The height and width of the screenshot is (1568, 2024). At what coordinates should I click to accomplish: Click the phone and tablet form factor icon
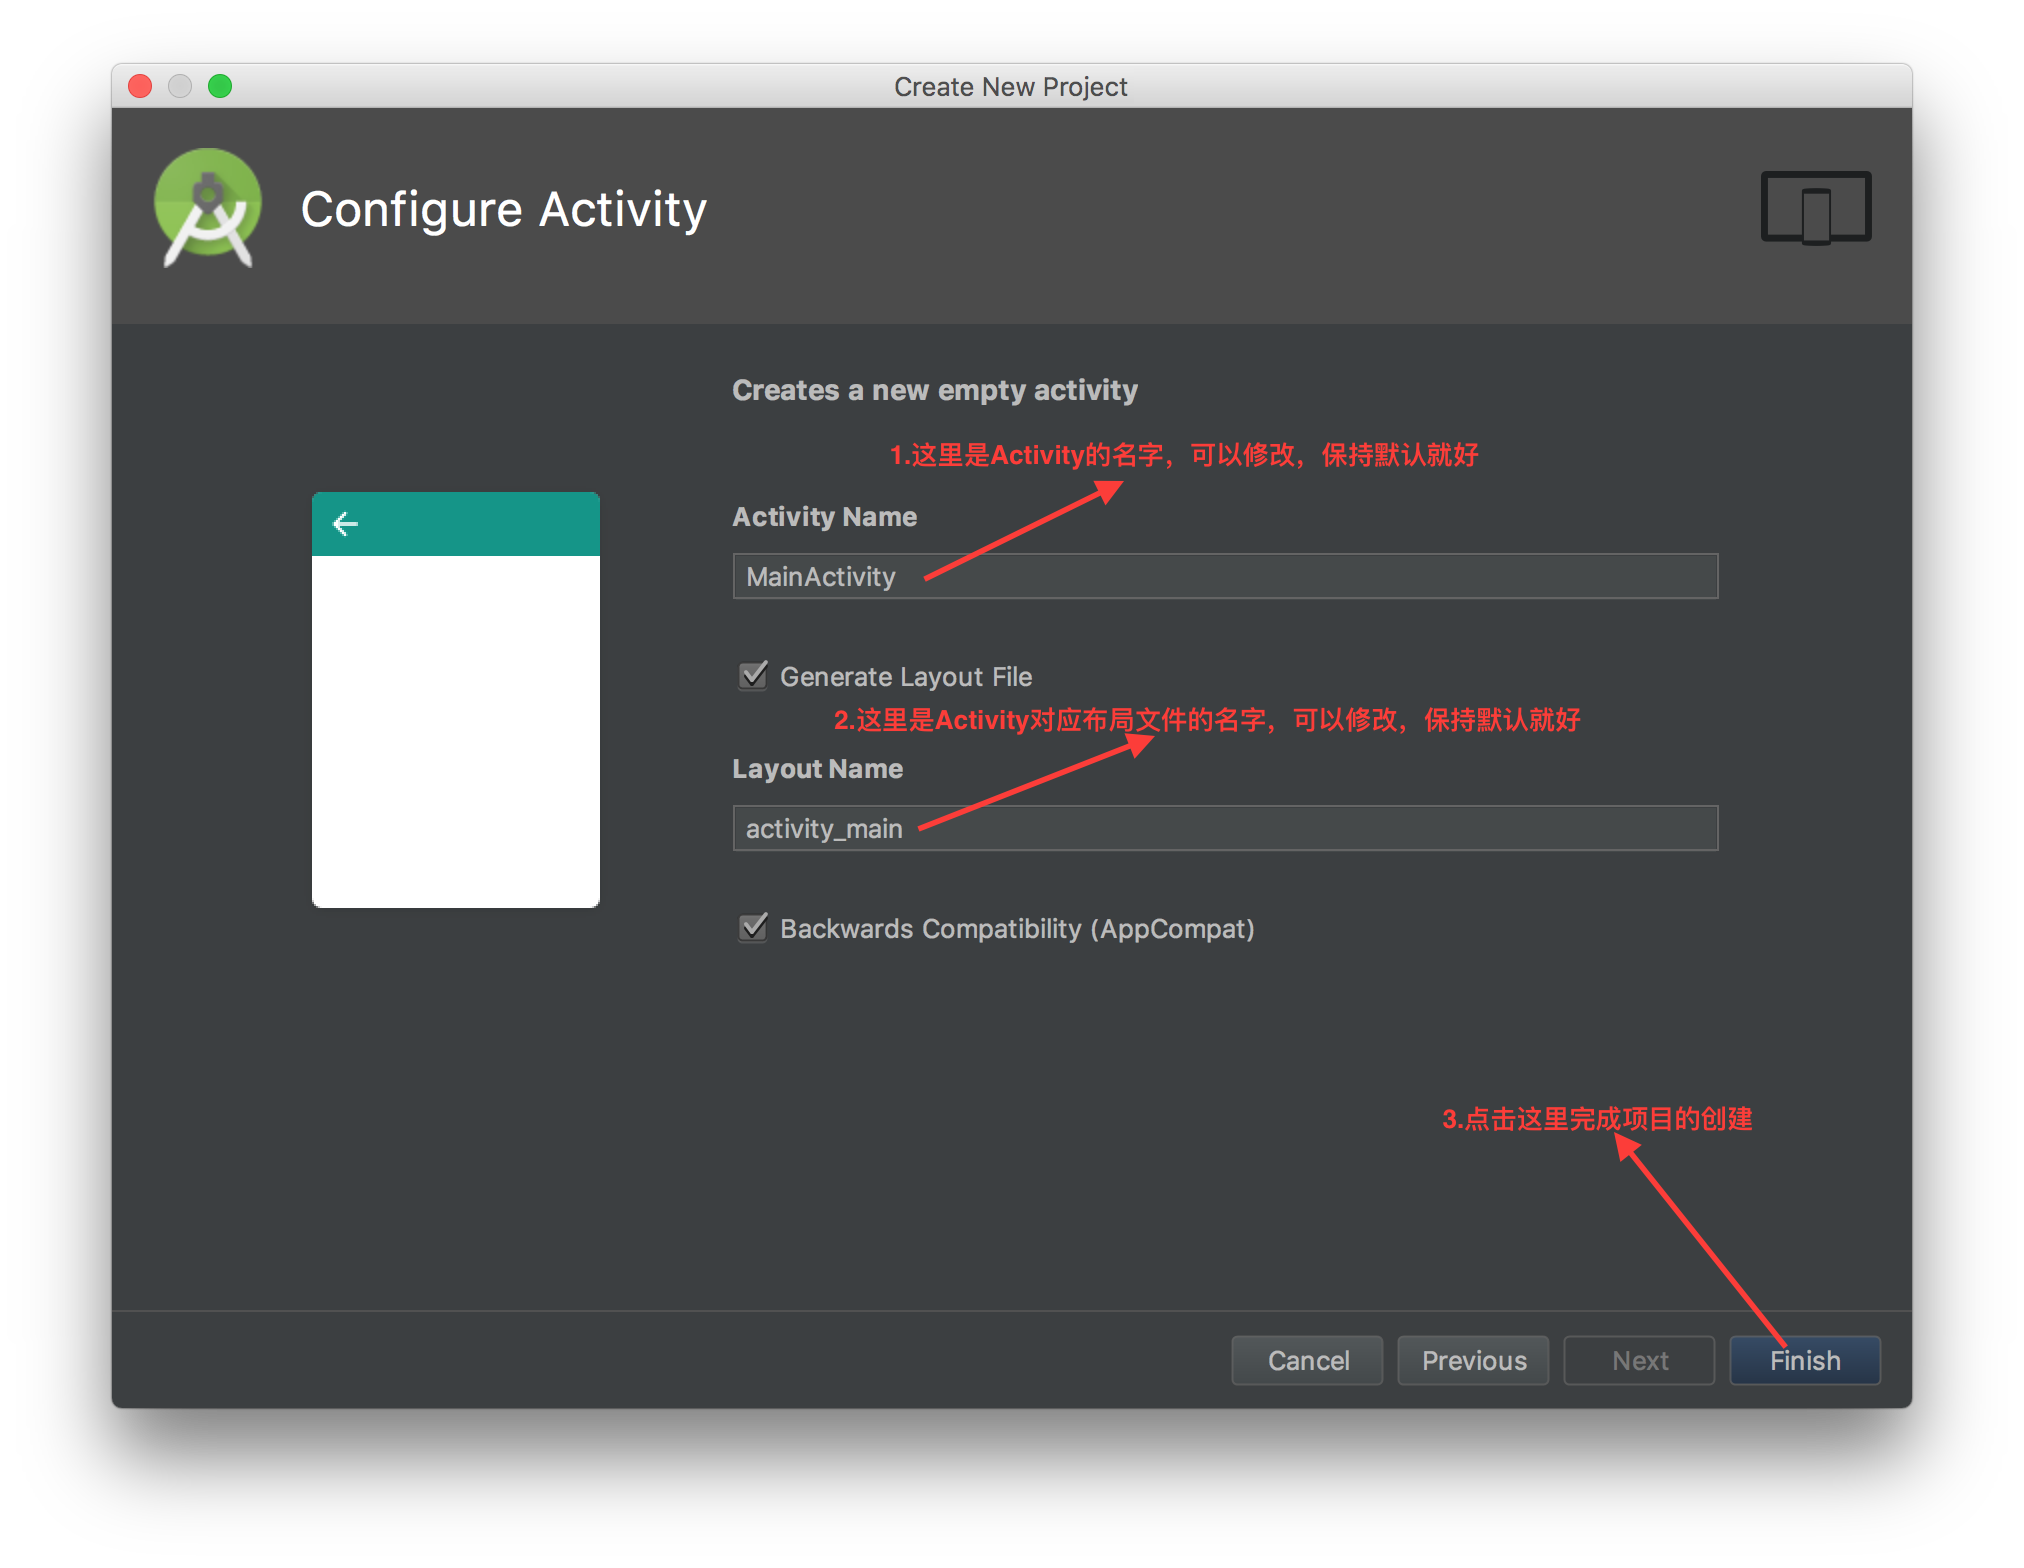1815,208
